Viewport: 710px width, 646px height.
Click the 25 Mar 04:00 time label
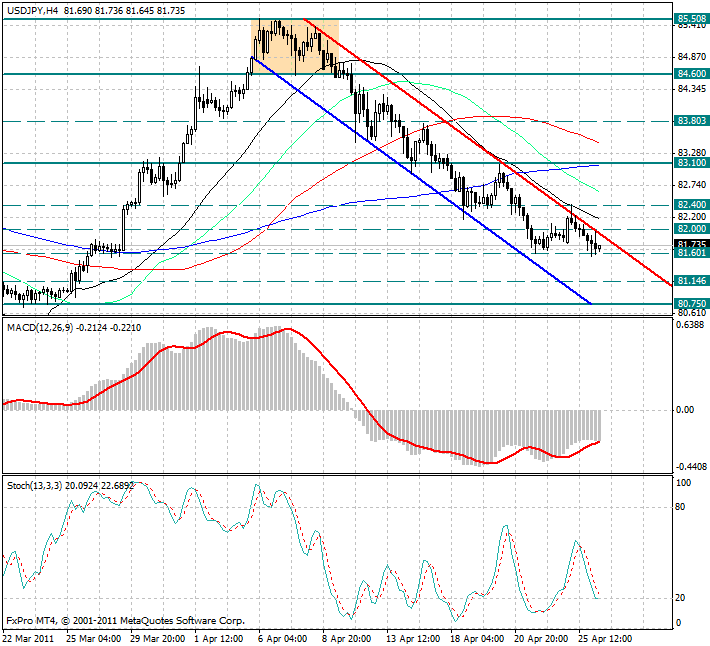(x=94, y=639)
